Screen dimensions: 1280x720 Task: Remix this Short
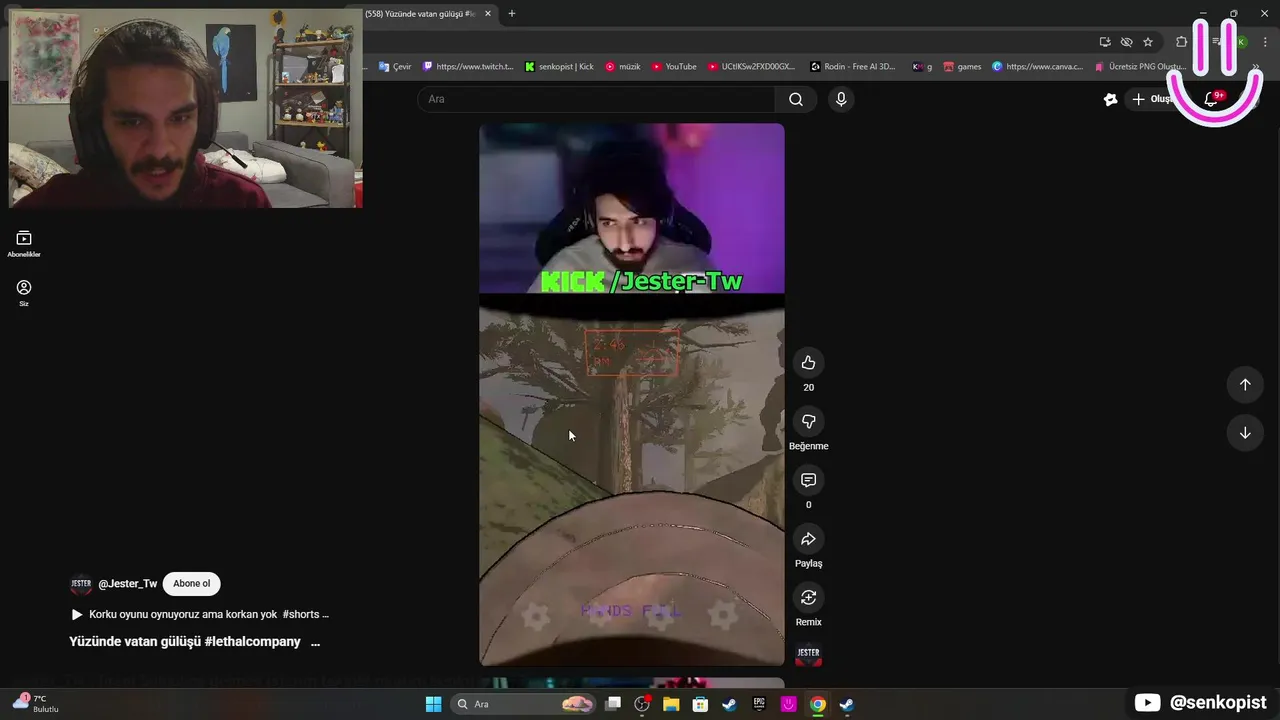point(808,598)
